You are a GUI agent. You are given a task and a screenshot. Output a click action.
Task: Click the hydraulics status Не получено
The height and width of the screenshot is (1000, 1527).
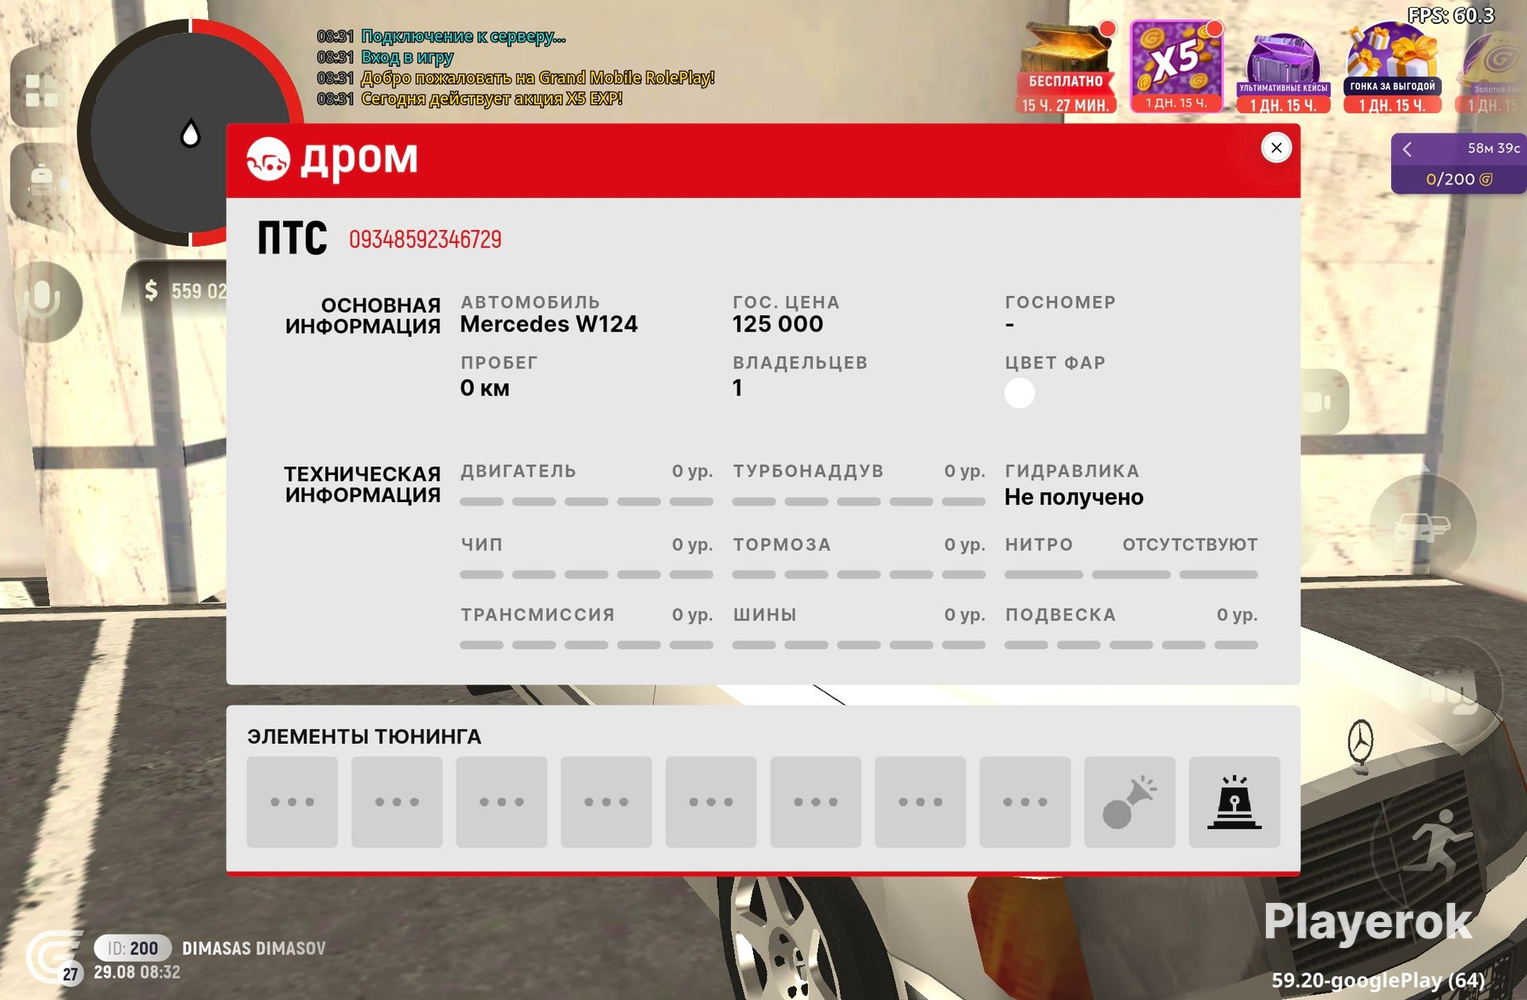click(1074, 497)
